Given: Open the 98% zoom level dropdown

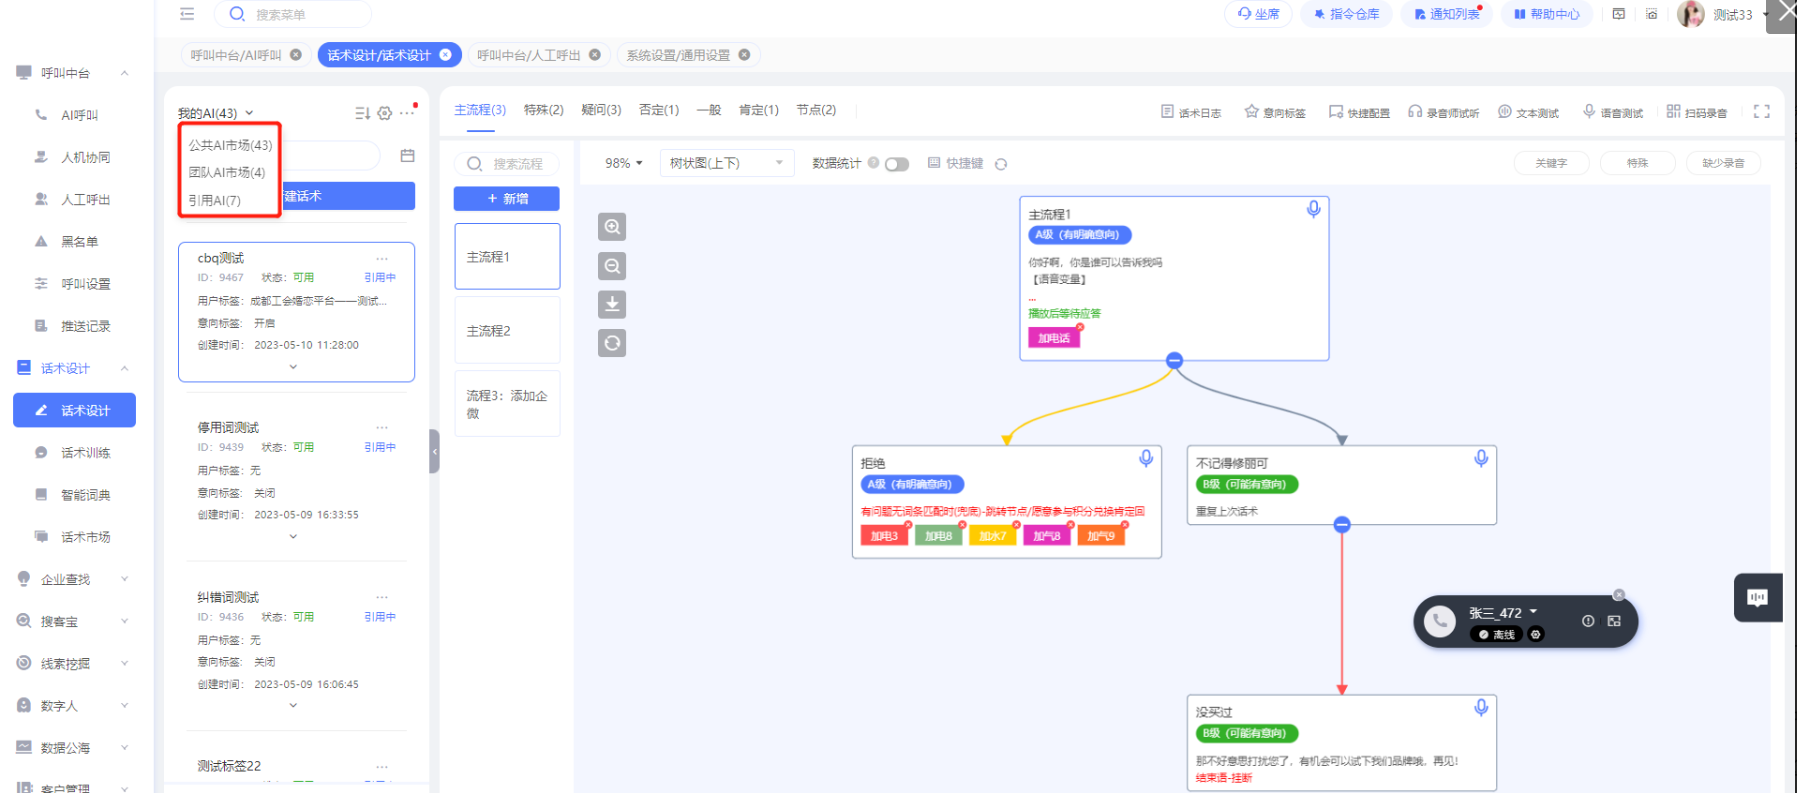Looking at the screenshot, I should point(624,163).
